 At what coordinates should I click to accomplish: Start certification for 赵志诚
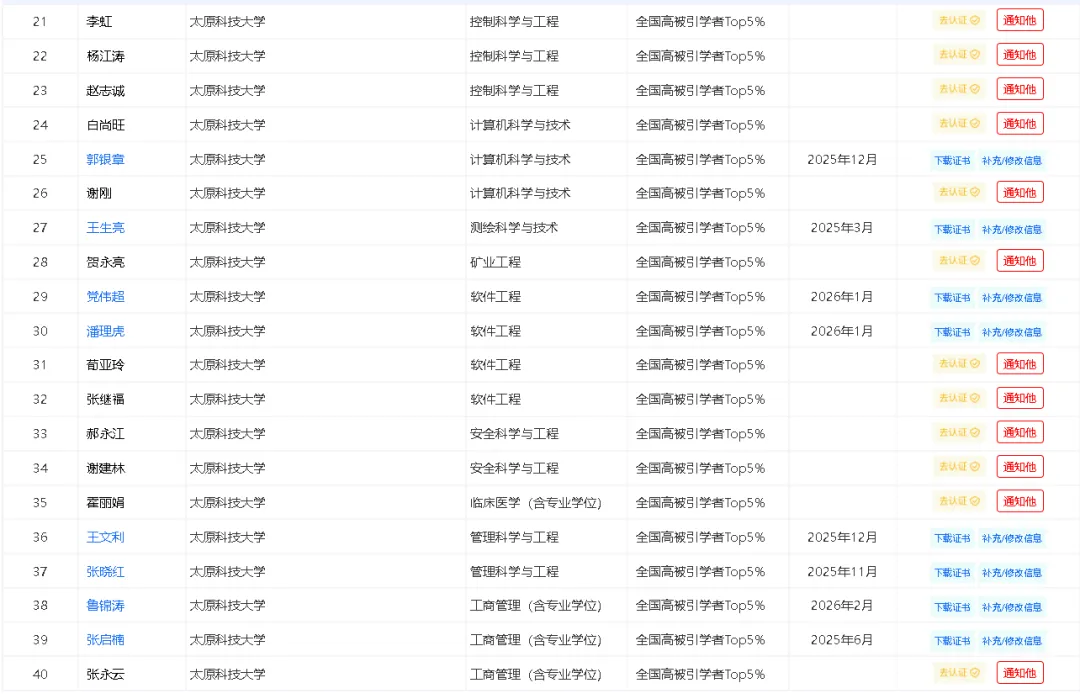959,89
